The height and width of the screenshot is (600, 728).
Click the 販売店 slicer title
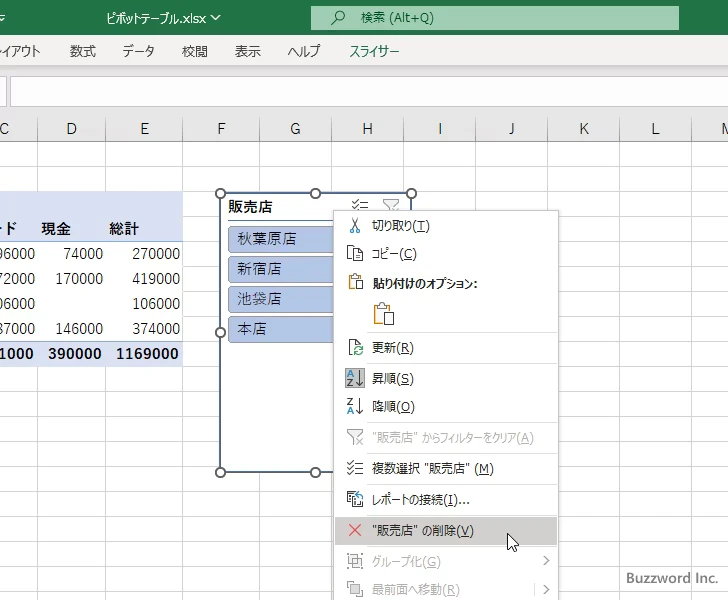(x=250, y=207)
